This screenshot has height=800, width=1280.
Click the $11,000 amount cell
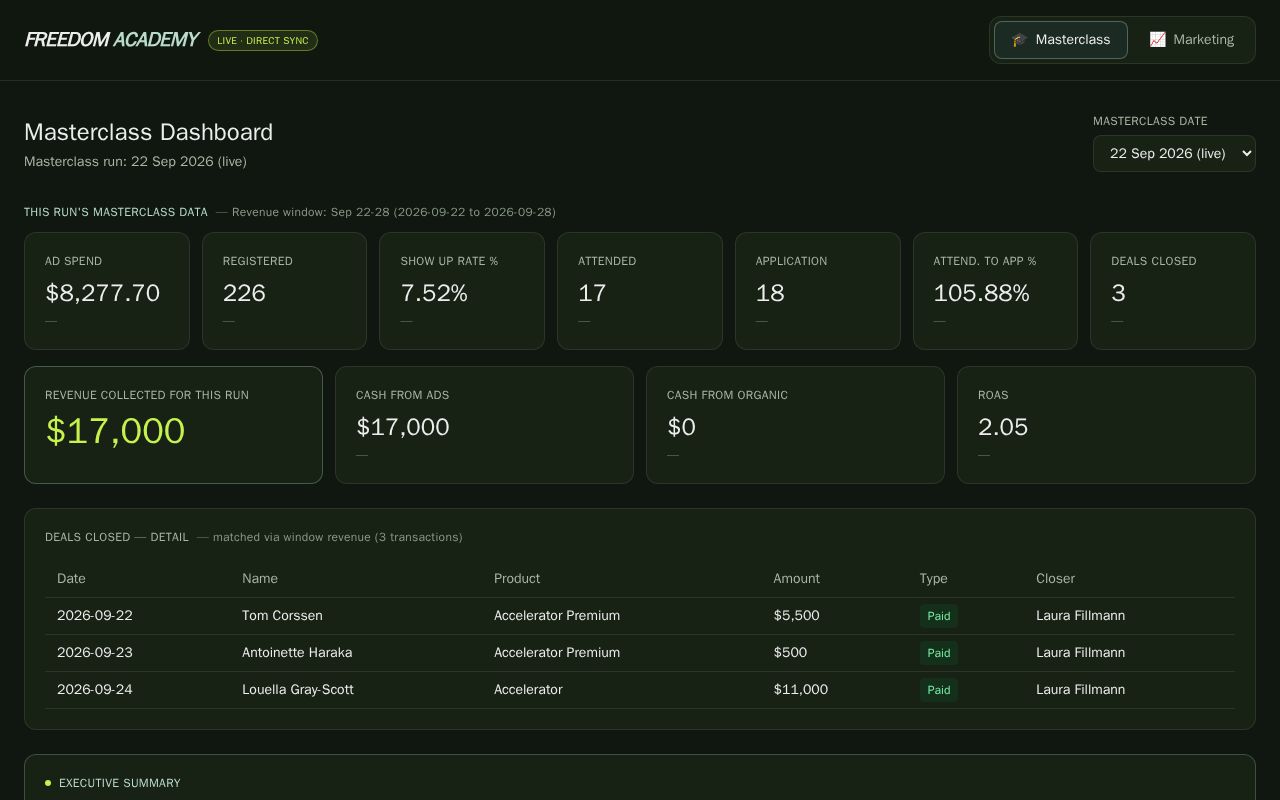point(800,690)
